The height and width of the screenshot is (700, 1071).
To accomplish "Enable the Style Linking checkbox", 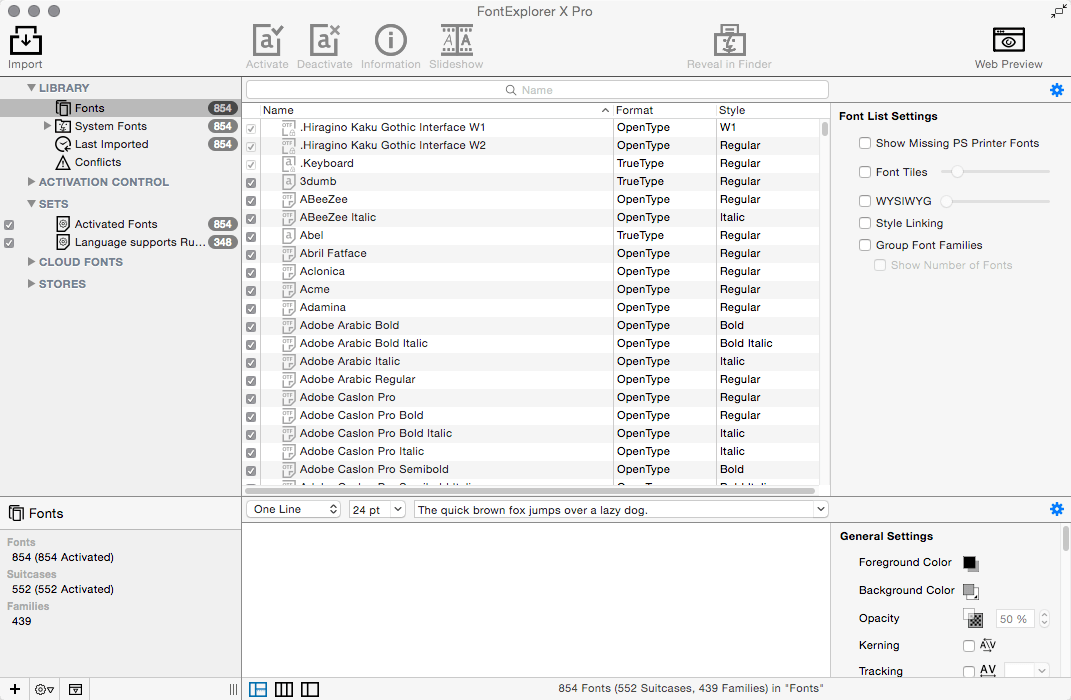I will pos(865,223).
